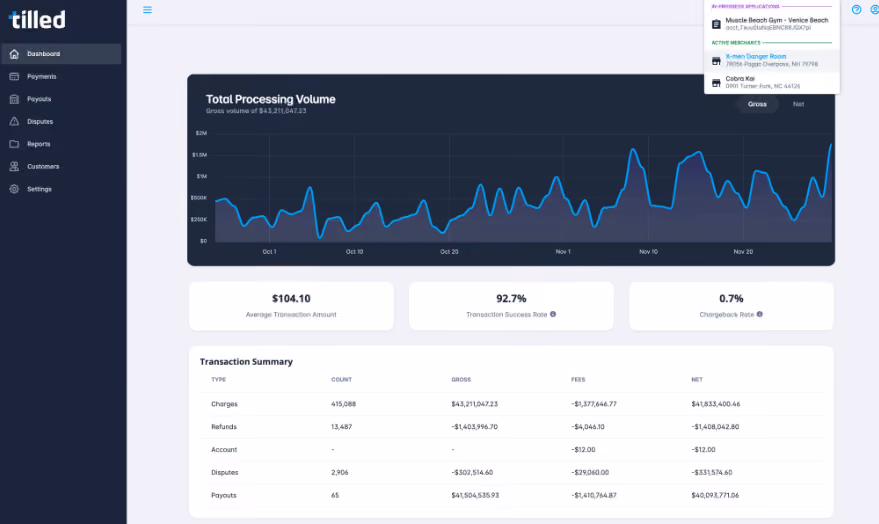Screen dimensions: 879x524
Task: Select Muscle Beach Gym - Venice Beach application
Action: 772,24
